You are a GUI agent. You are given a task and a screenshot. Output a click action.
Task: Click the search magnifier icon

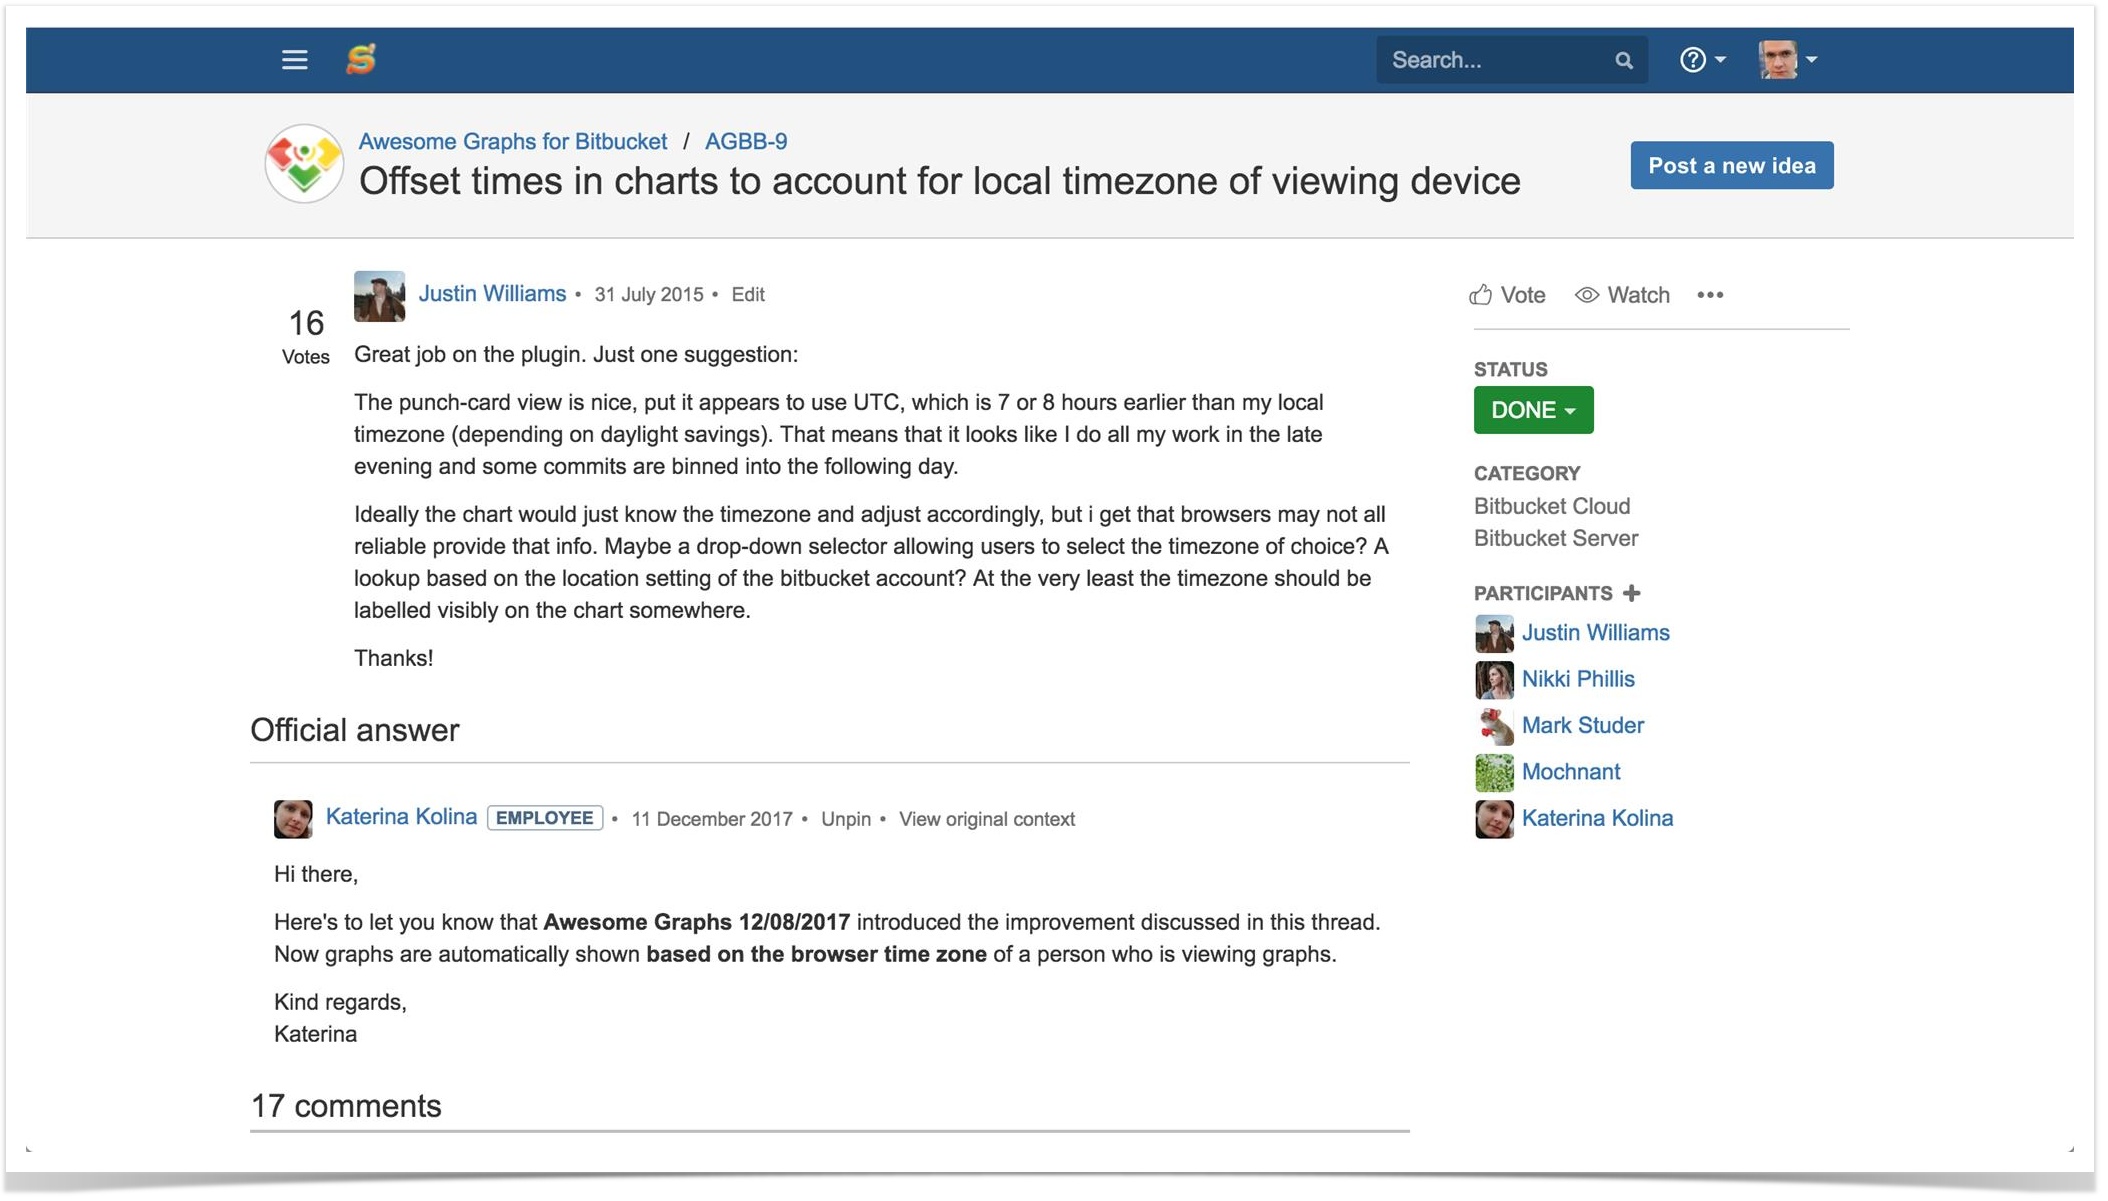(1623, 61)
